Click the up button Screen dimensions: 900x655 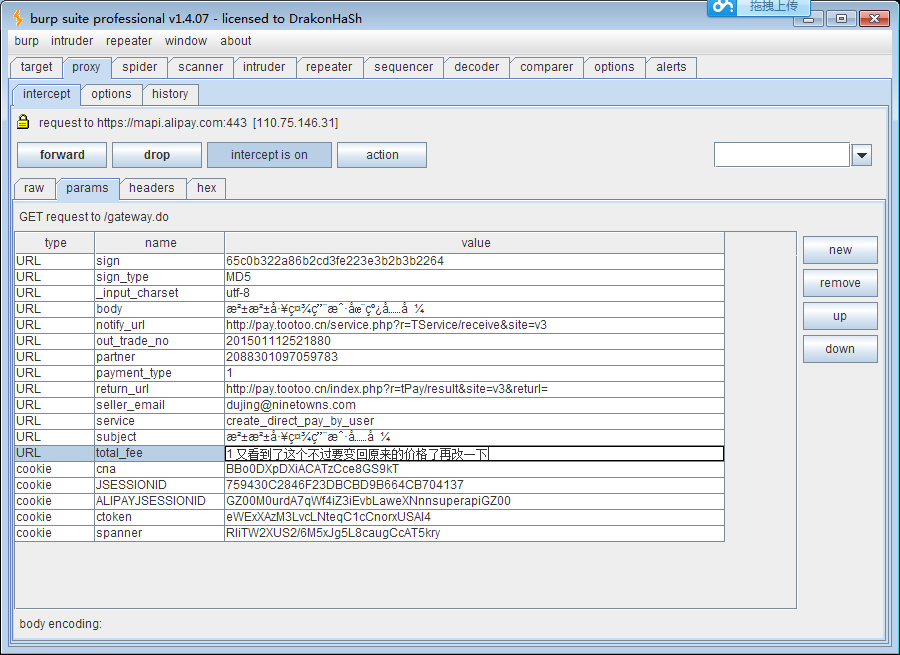coord(840,316)
